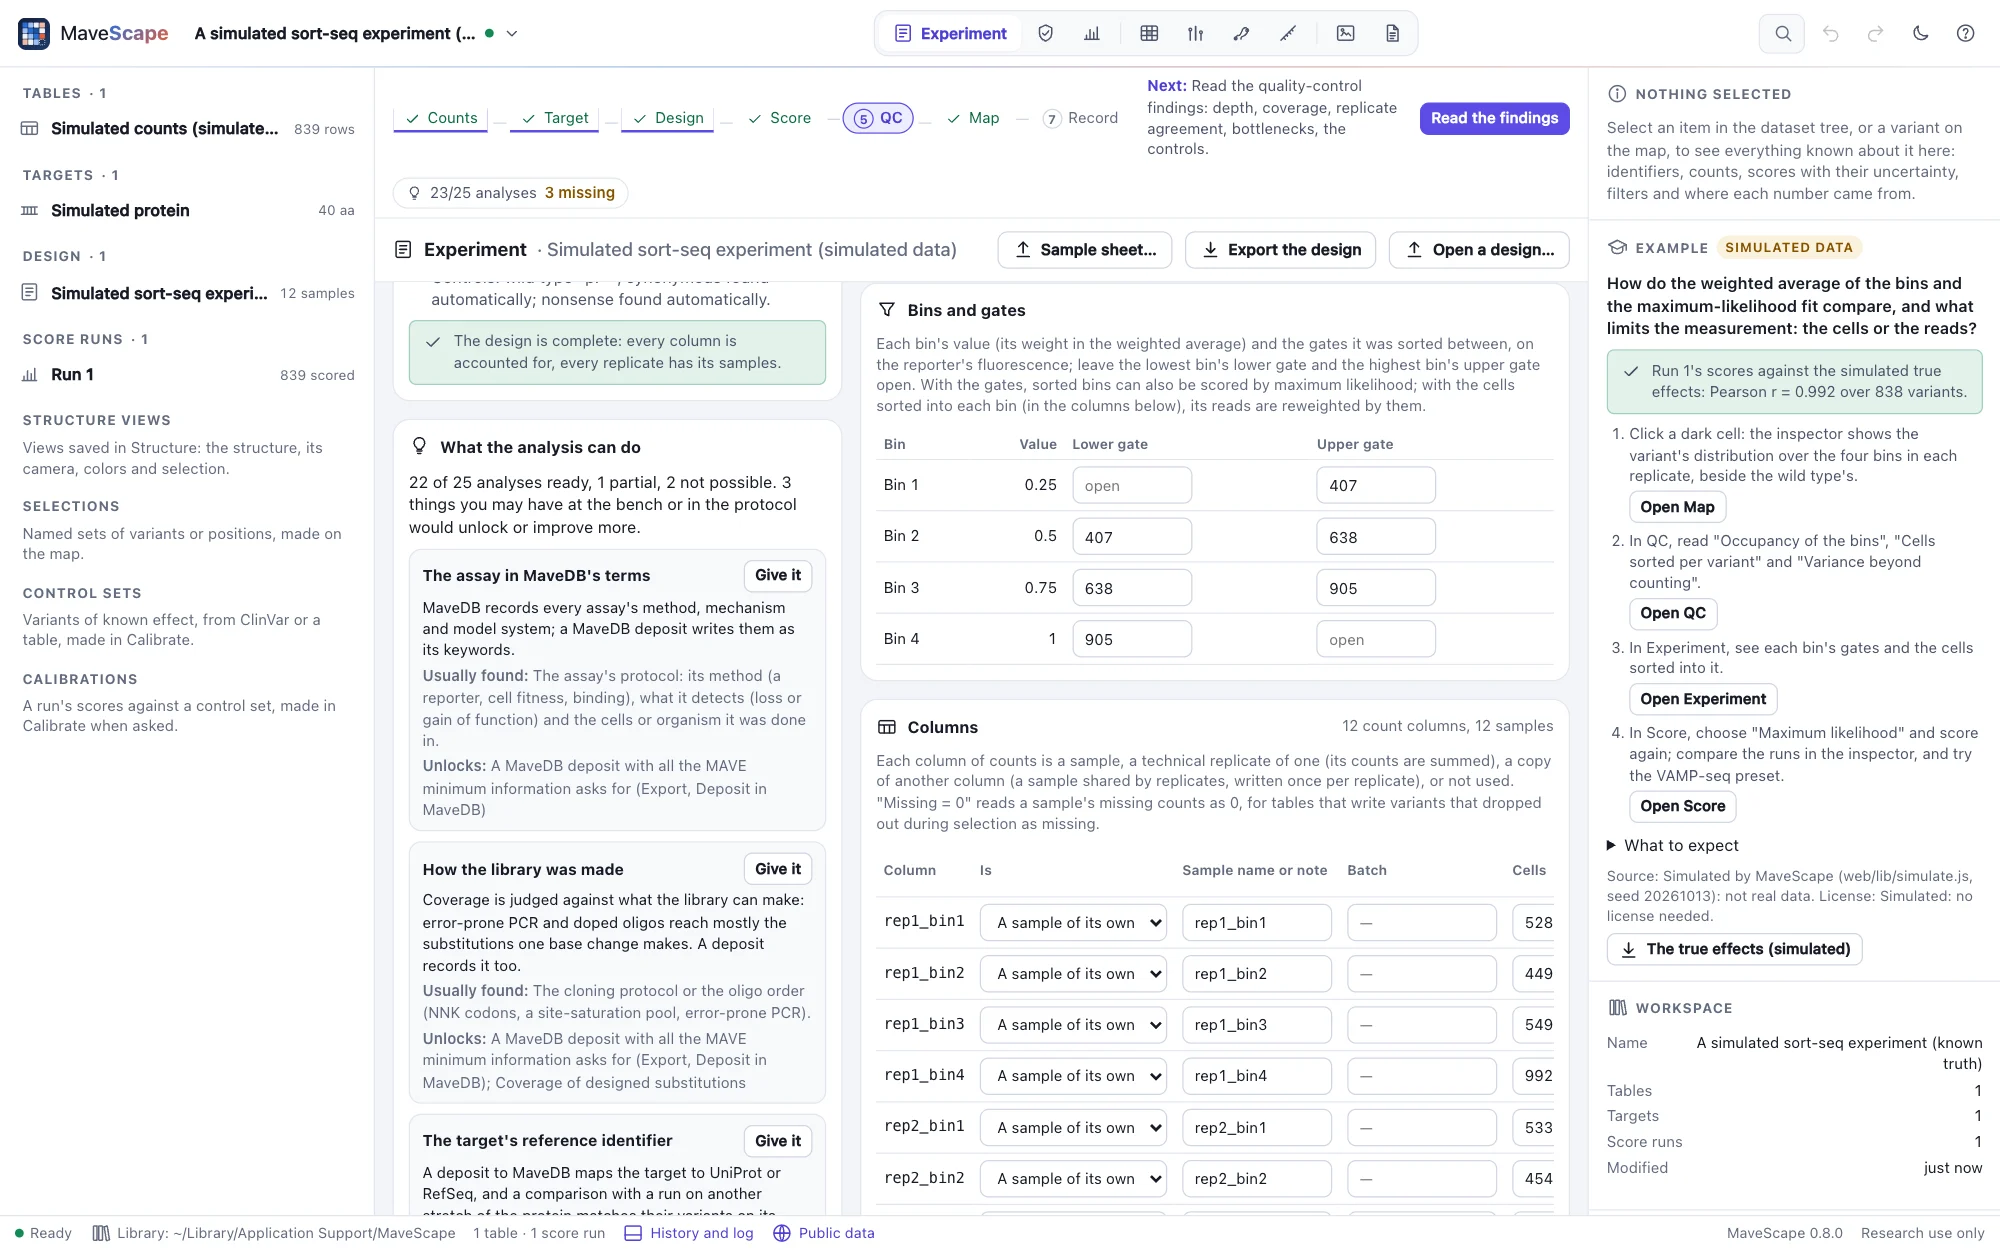Open History and log link
Viewport: 2000px width, 1250px height.
689,1233
